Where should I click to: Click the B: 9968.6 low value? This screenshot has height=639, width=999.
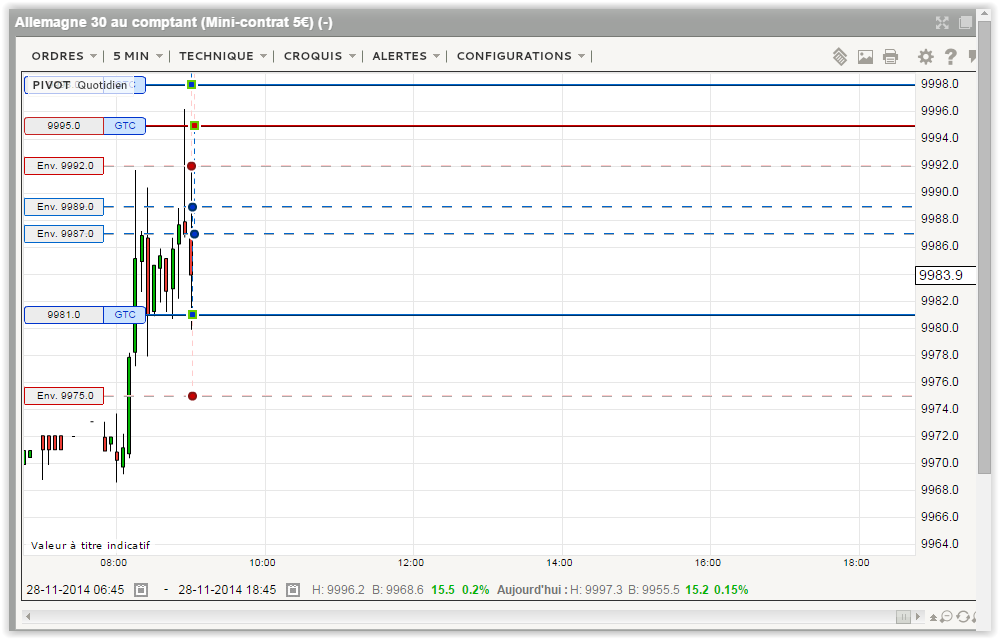pos(398,590)
